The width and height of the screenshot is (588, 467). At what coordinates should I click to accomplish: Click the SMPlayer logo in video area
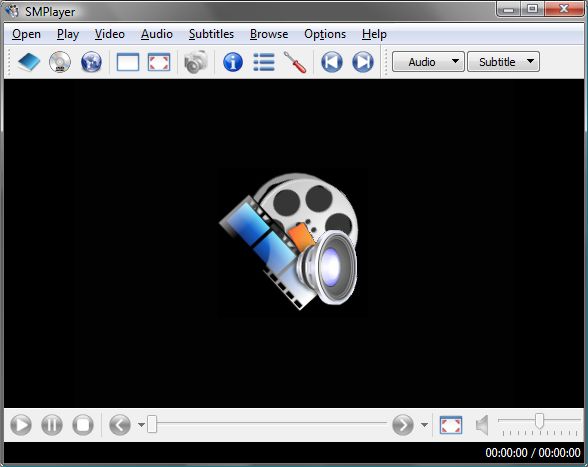pos(289,241)
